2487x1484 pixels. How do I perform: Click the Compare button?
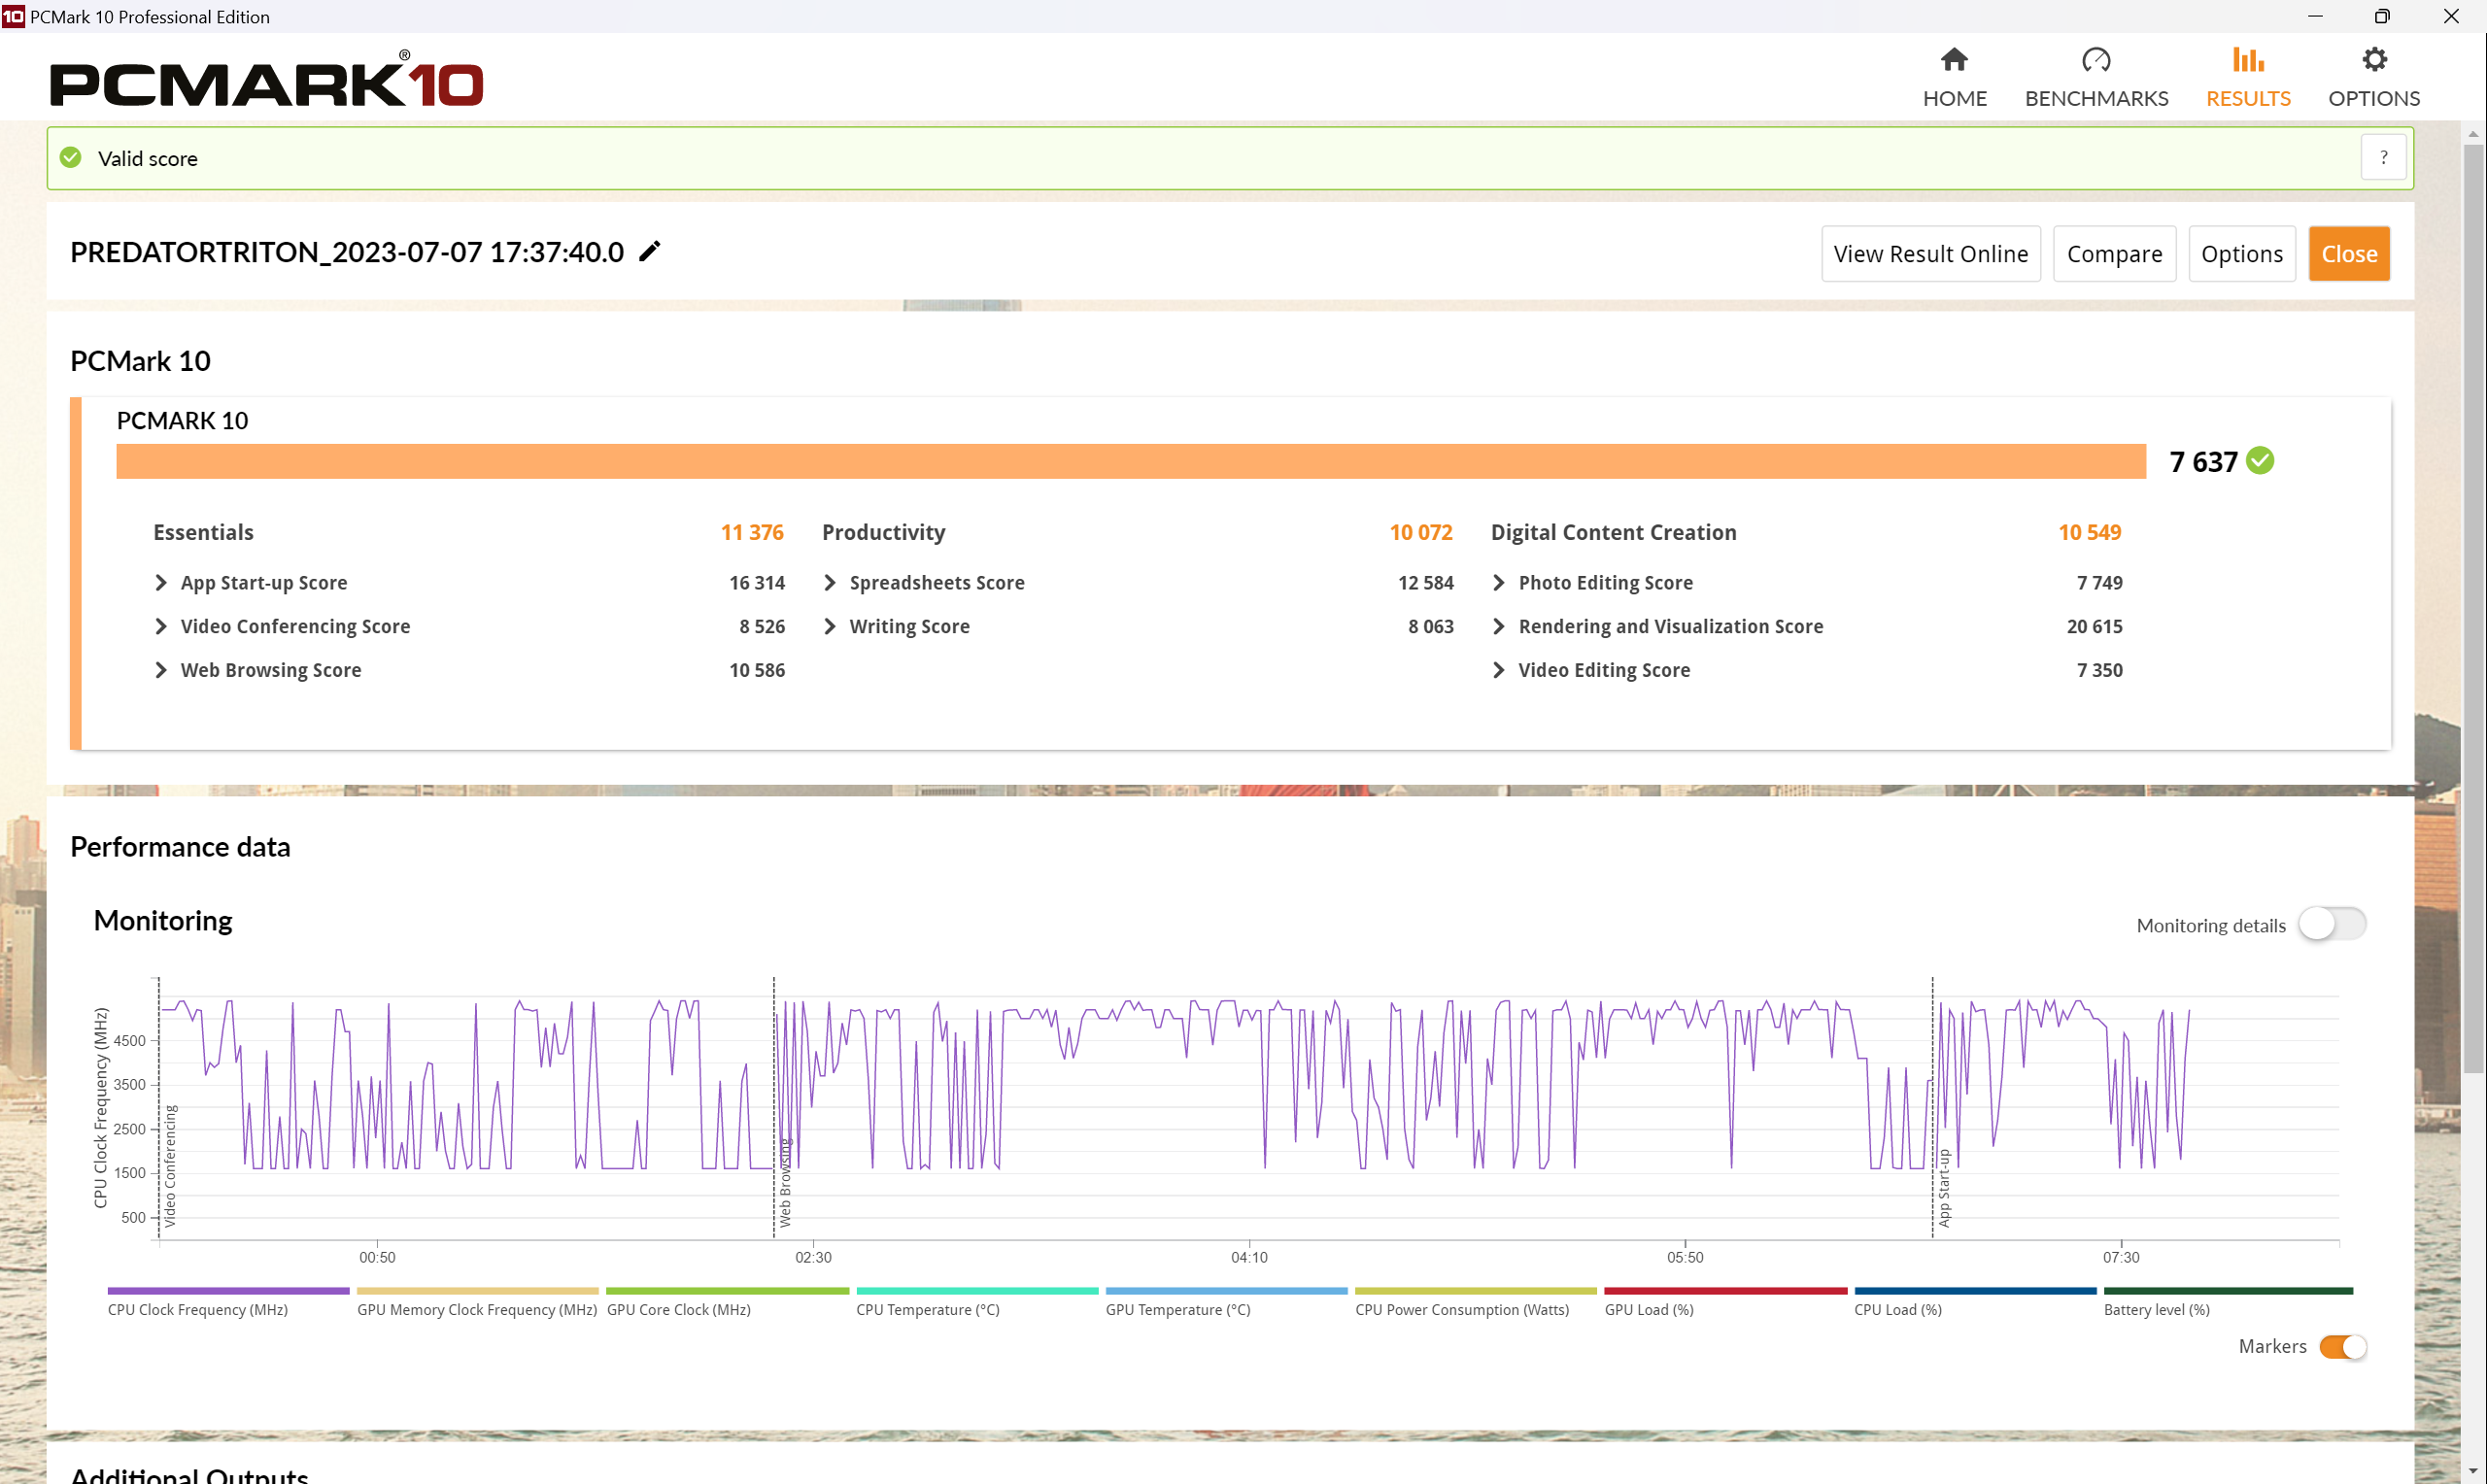point(2115,254)
